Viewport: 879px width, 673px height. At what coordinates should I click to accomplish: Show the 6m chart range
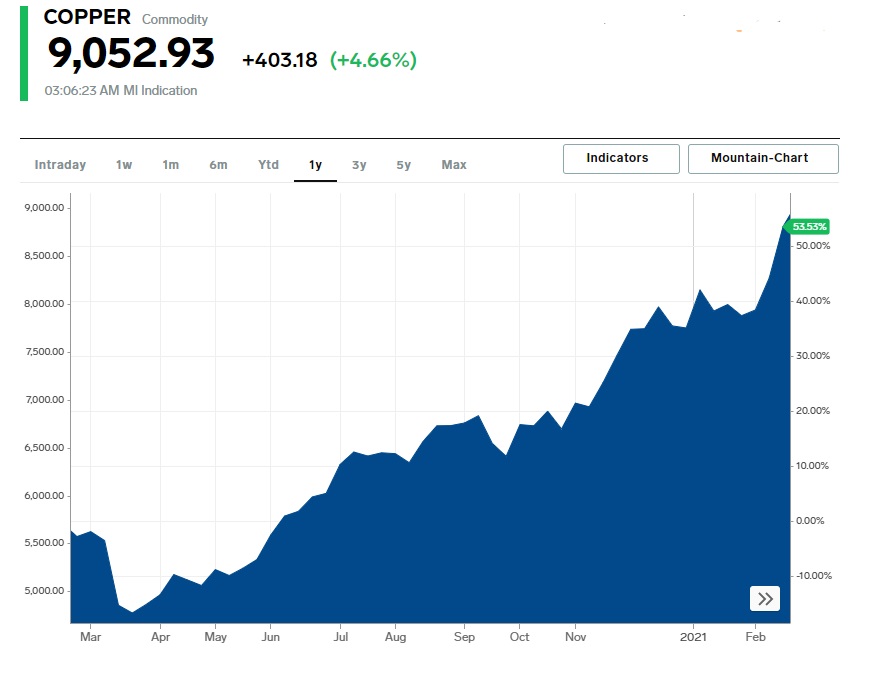point(218,165)
